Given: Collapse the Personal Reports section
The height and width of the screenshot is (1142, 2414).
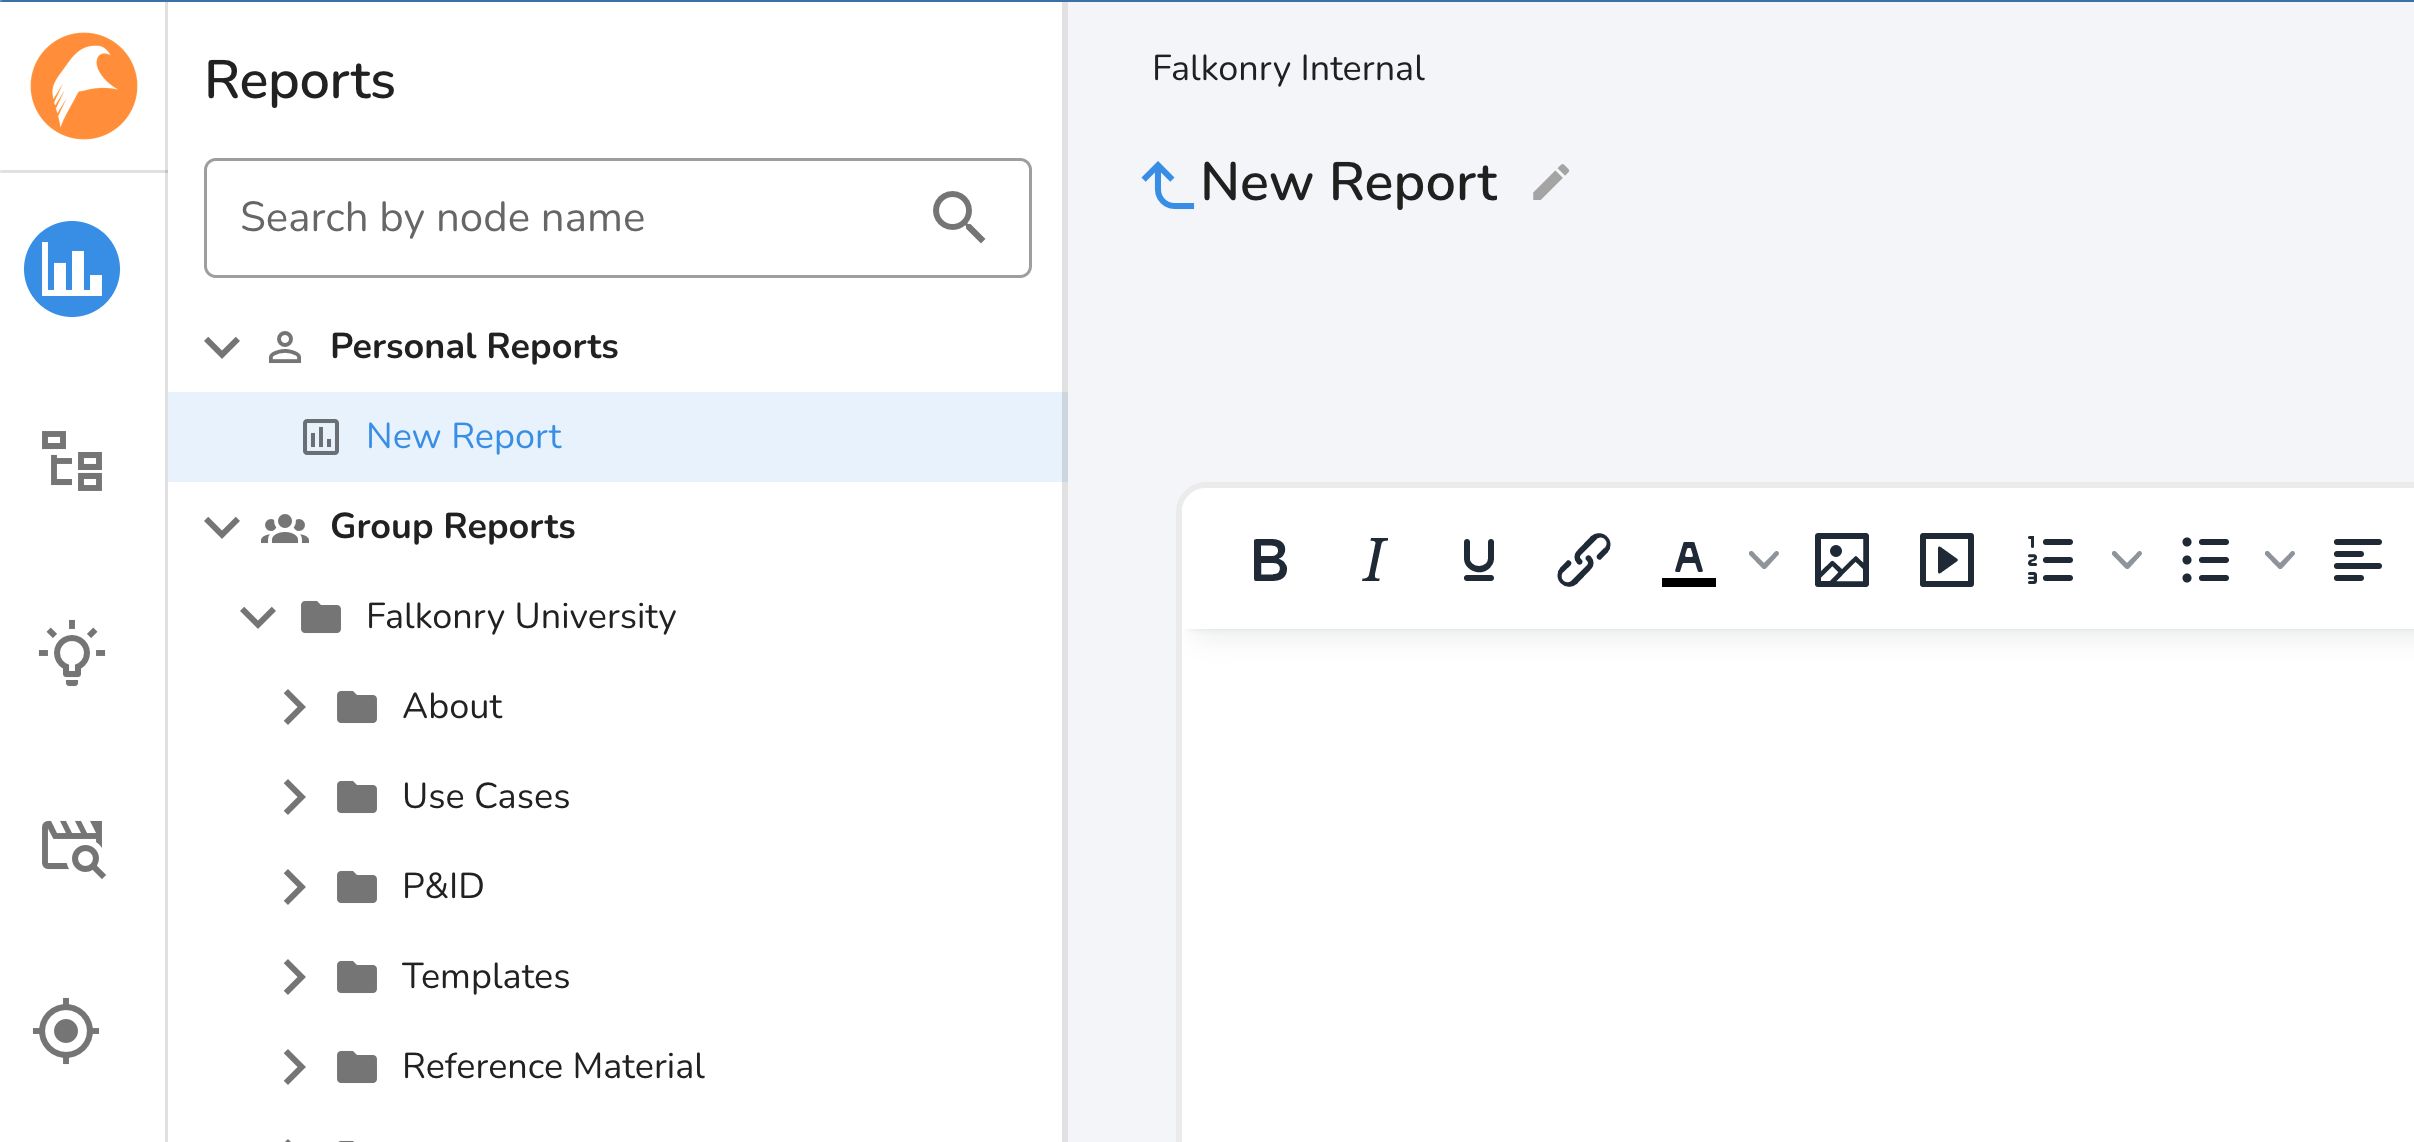Looking at the screenshot, I should 222,347.
